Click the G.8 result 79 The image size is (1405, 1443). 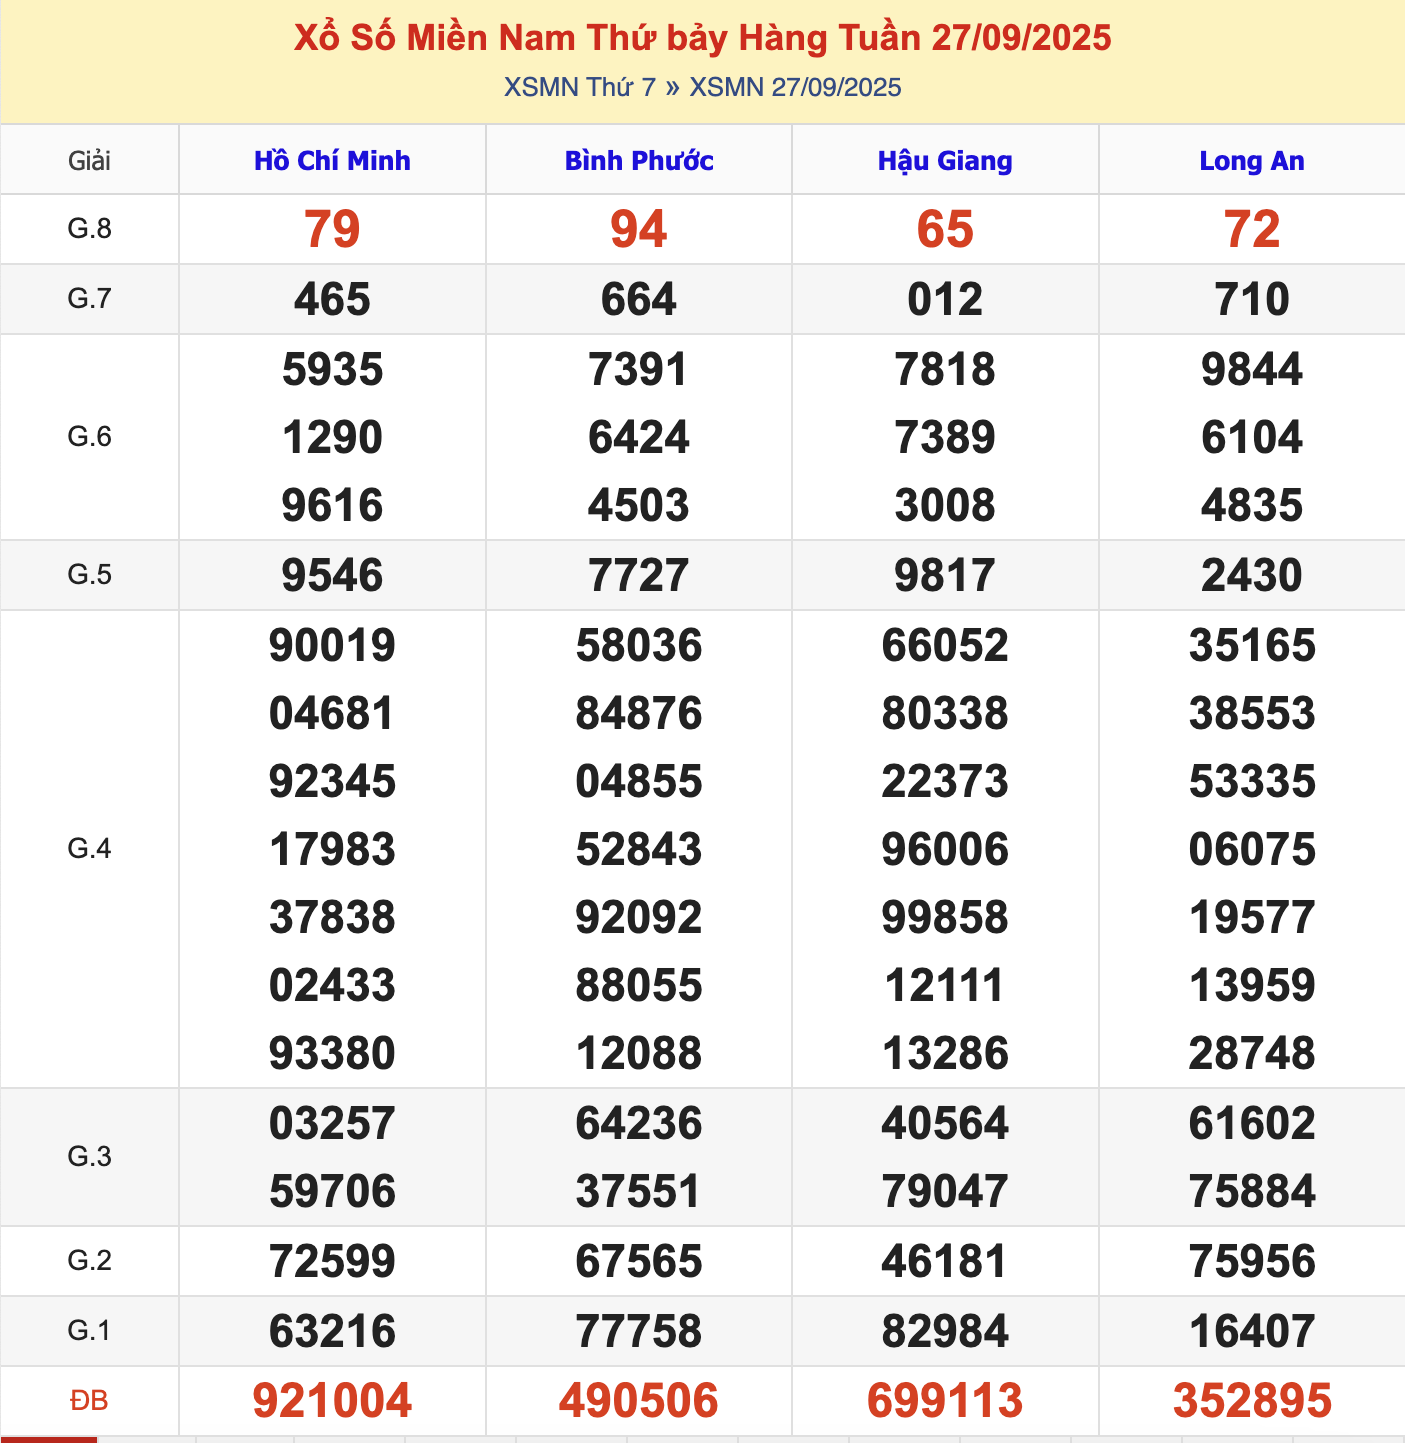click(x=332, y=229)
